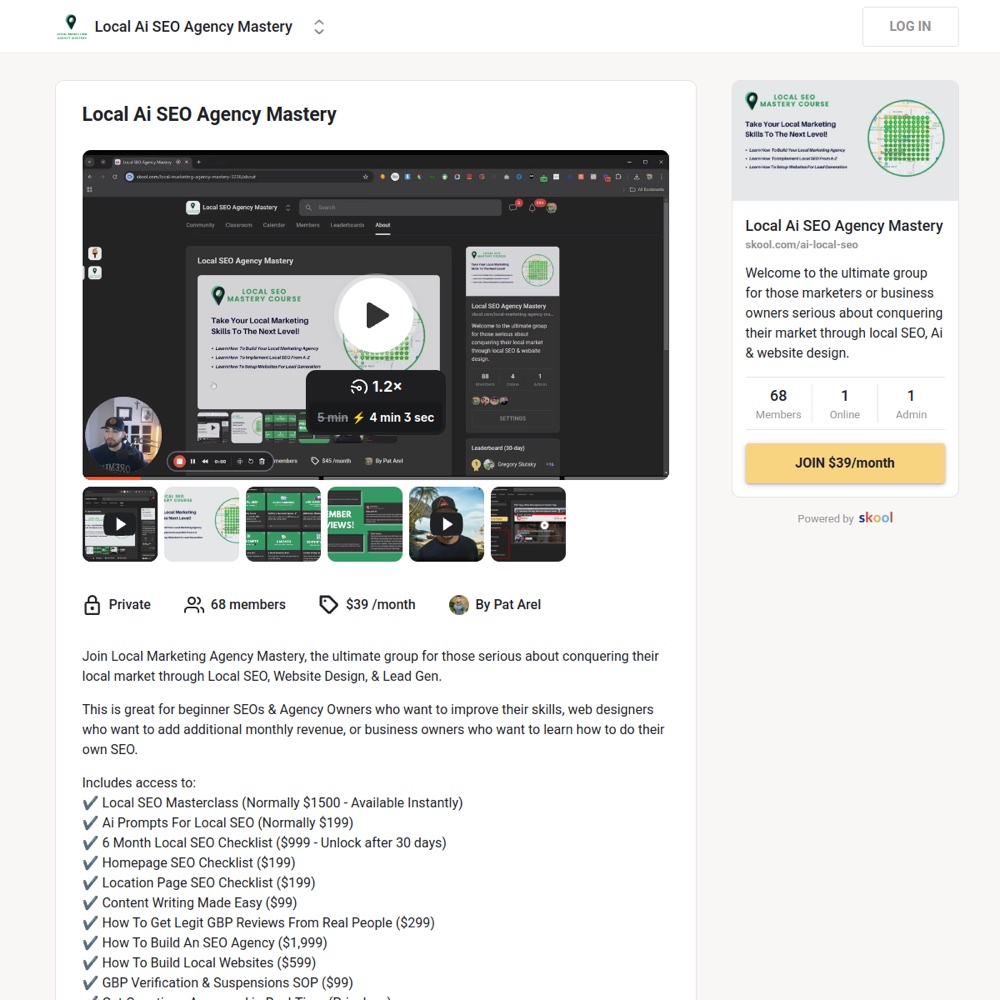Open Pat Arel's profile avatar
This screenshot has width=1000, height=1000.
tap(459, 605)
